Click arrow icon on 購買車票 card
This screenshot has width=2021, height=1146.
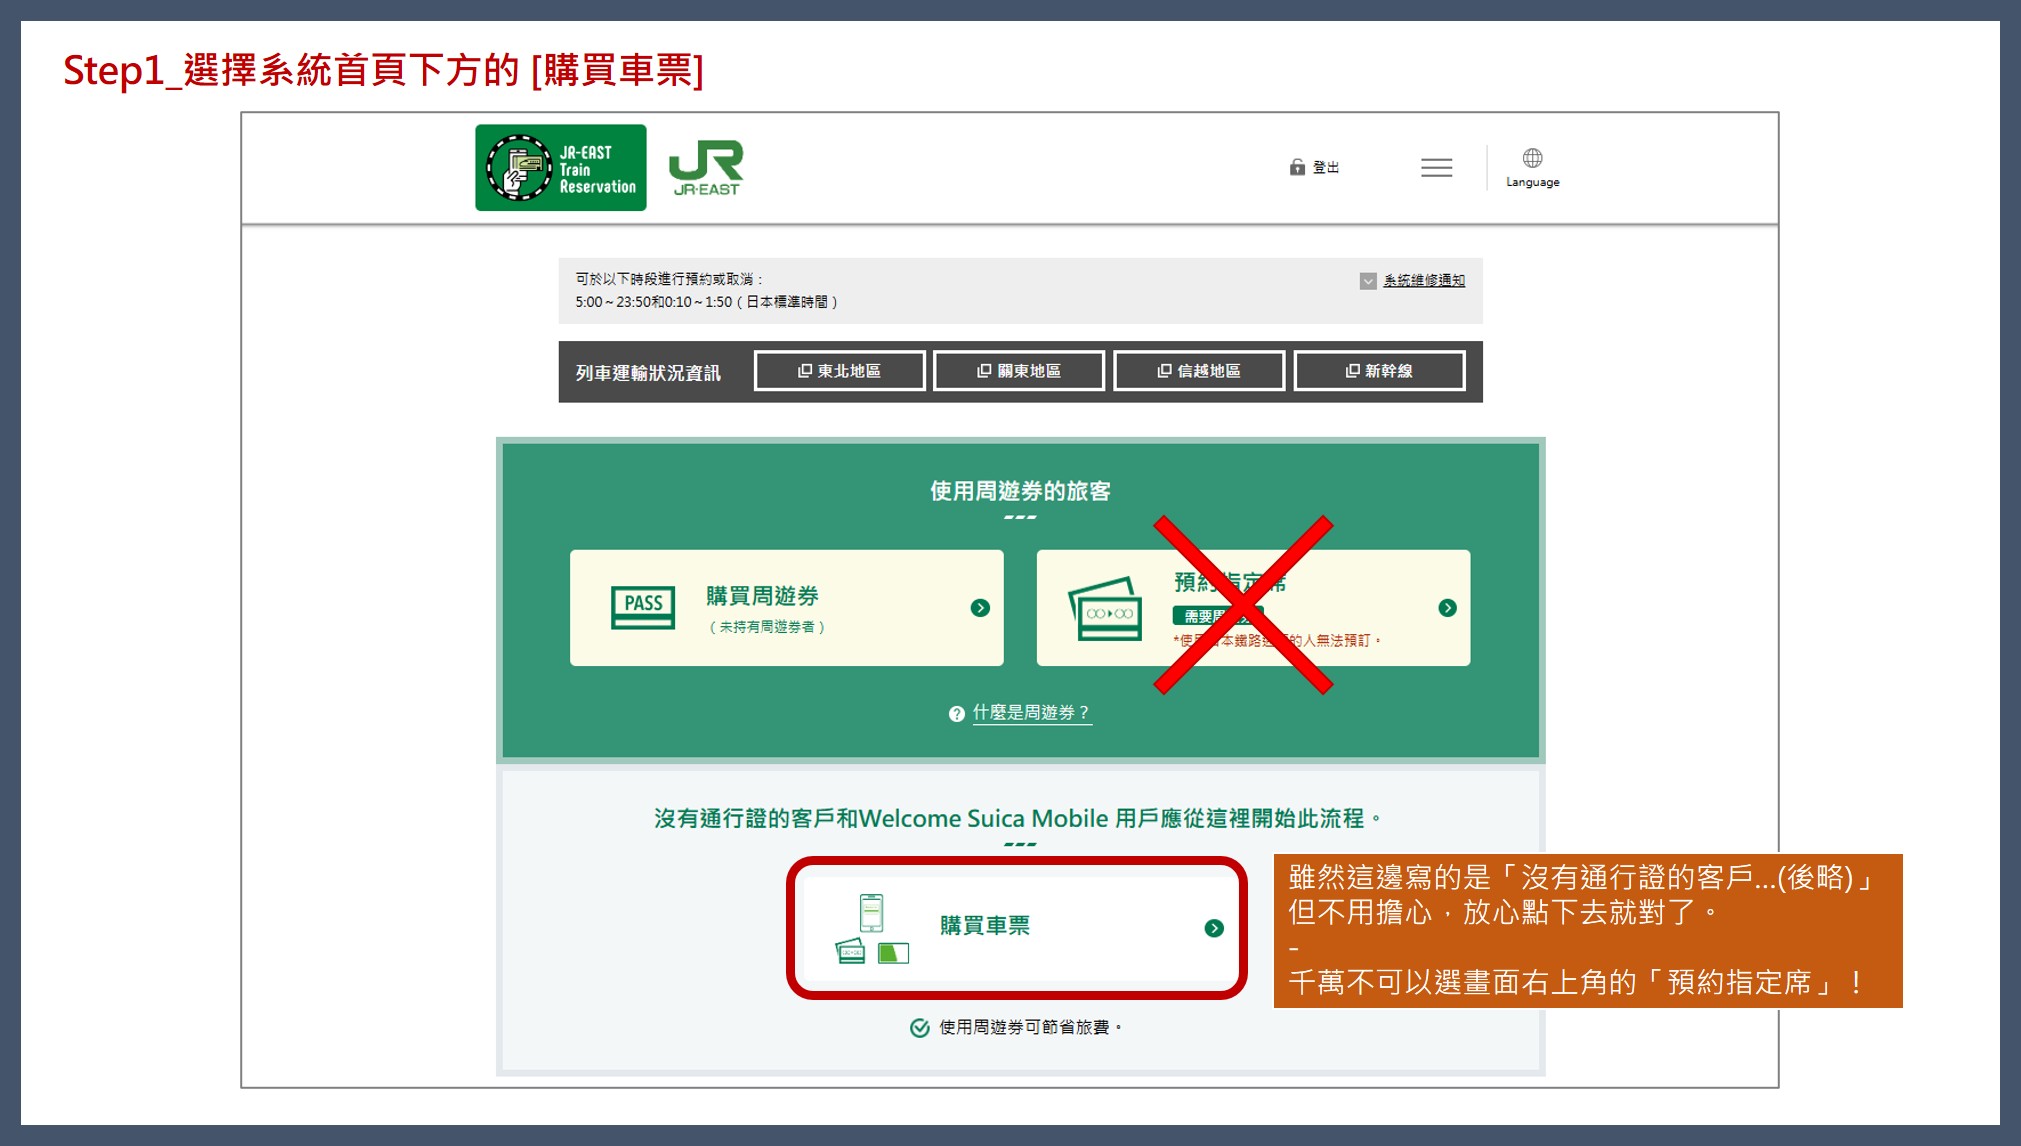tap(1214, 928)
